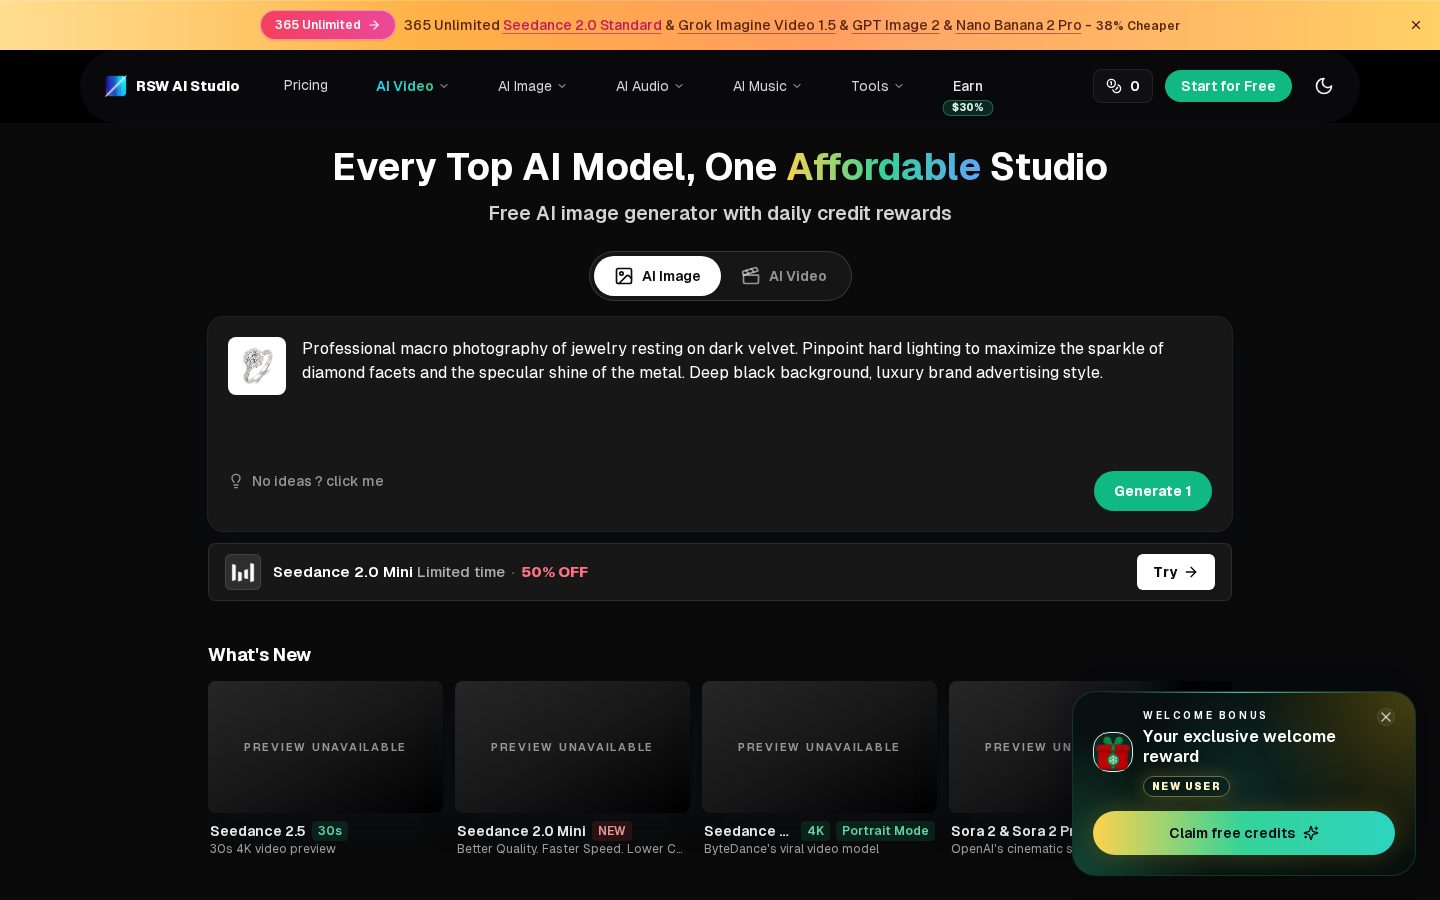Expand the Tools navigation dropdown
The image size is (1440, 900).
pos(877,86)
